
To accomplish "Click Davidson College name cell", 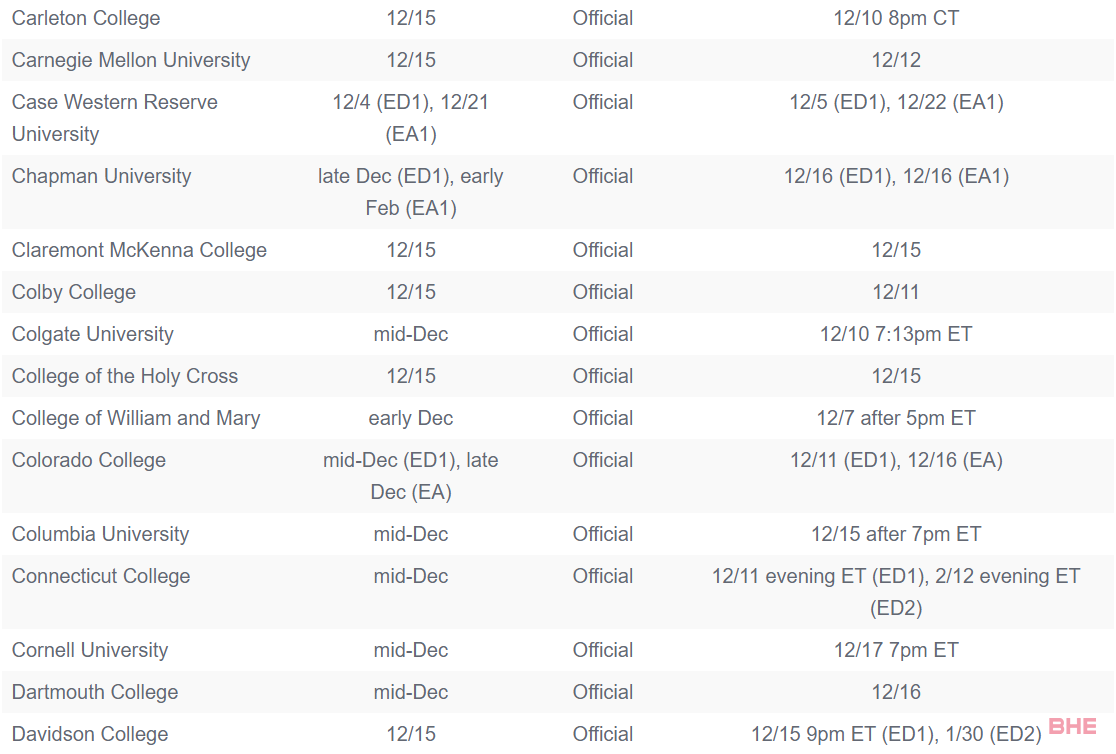I will coord(90,734).
